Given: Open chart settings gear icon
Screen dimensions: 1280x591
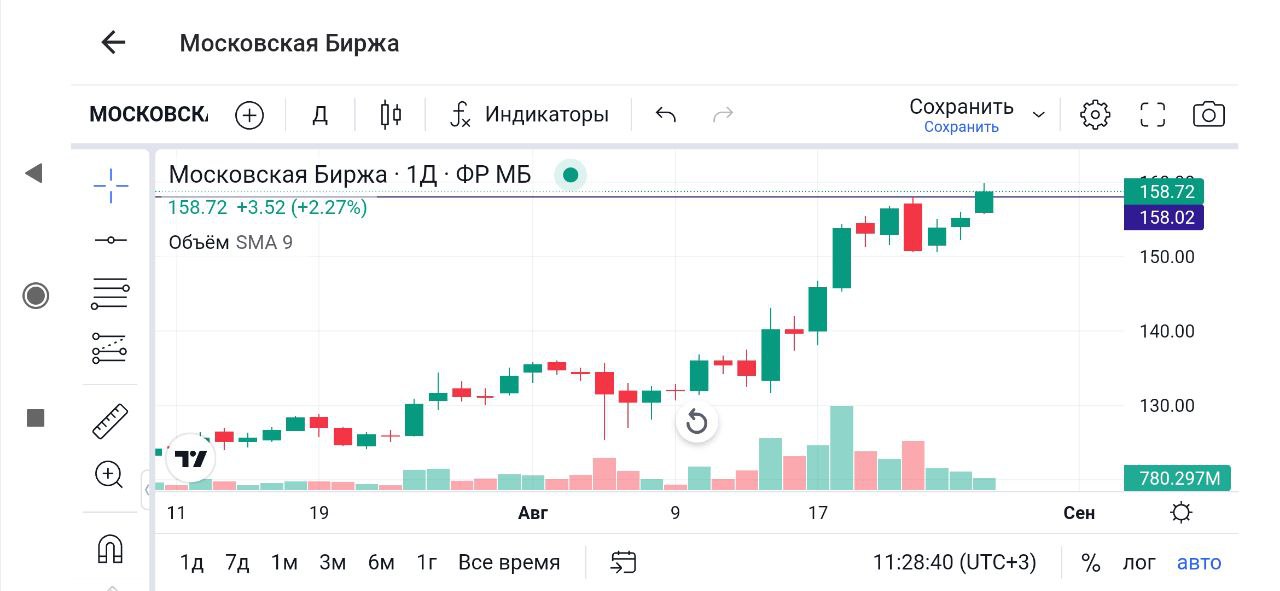Looking at the screenshot, I should pyautogui.click(x=1095, y=115).
